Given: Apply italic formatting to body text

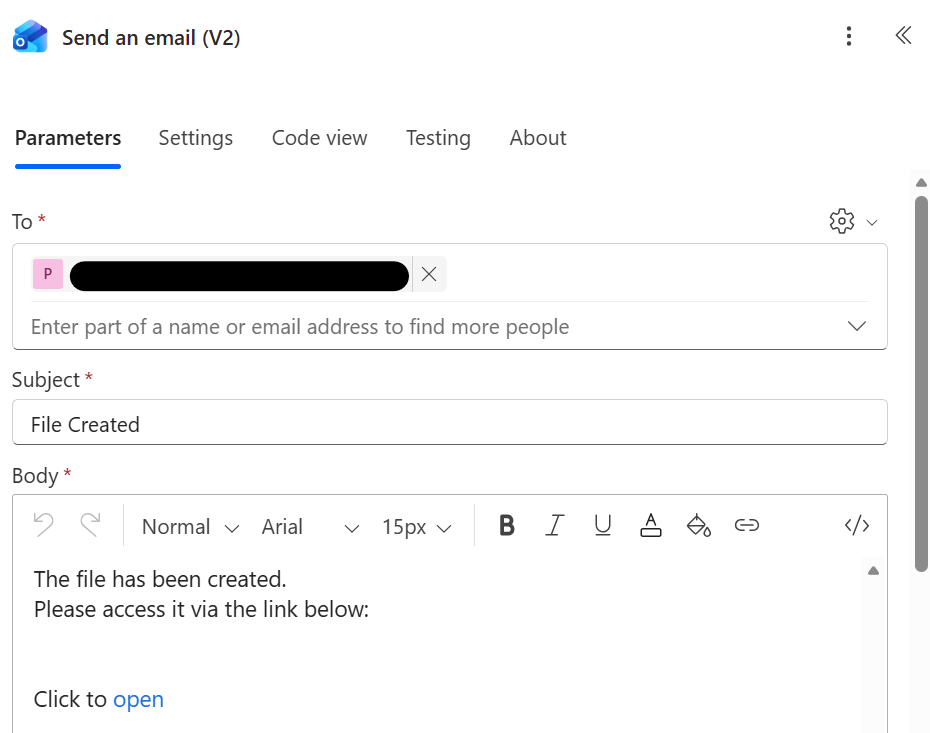Looking at the screenshot, I should click(555, 526).
